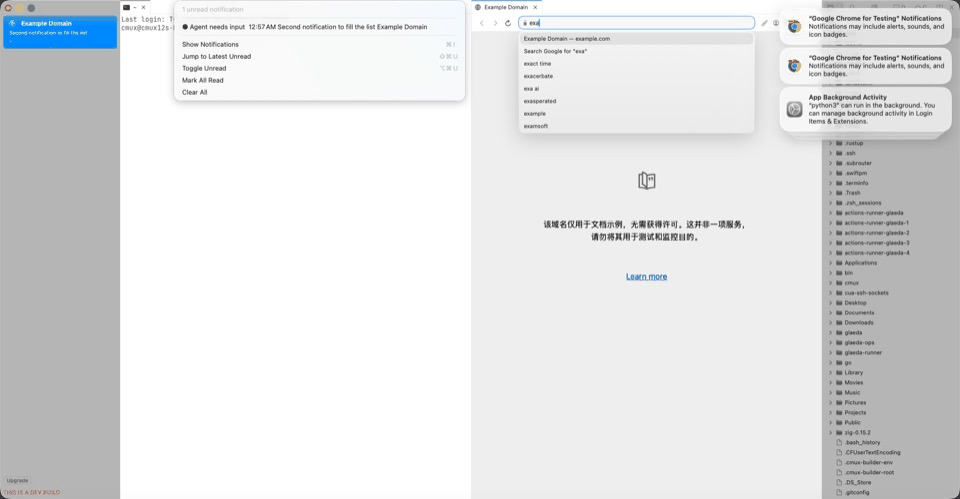Viewport: 960px width, 499px height.
Task: Select the .cmux-builder-env file
Action: (891, 462)
